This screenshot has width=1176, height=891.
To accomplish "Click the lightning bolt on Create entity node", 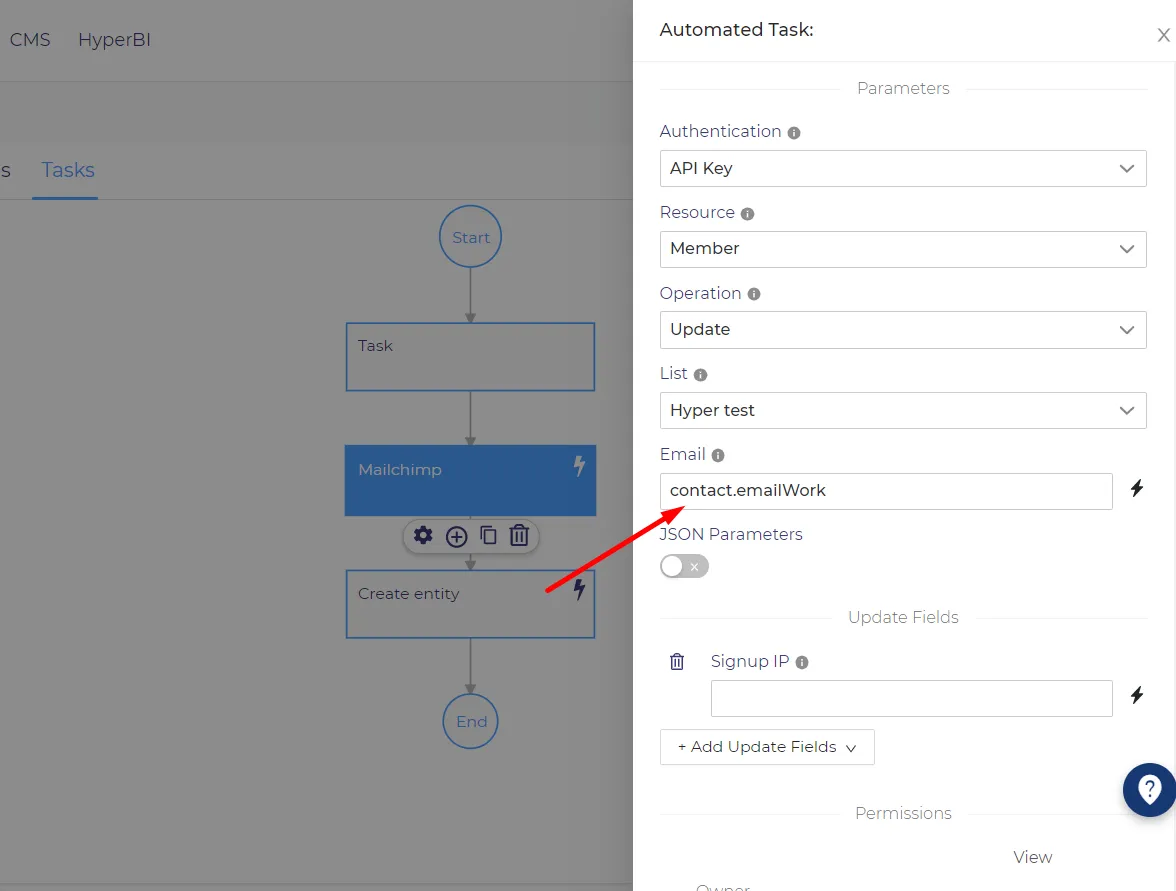I will click(x=579, y=590).
